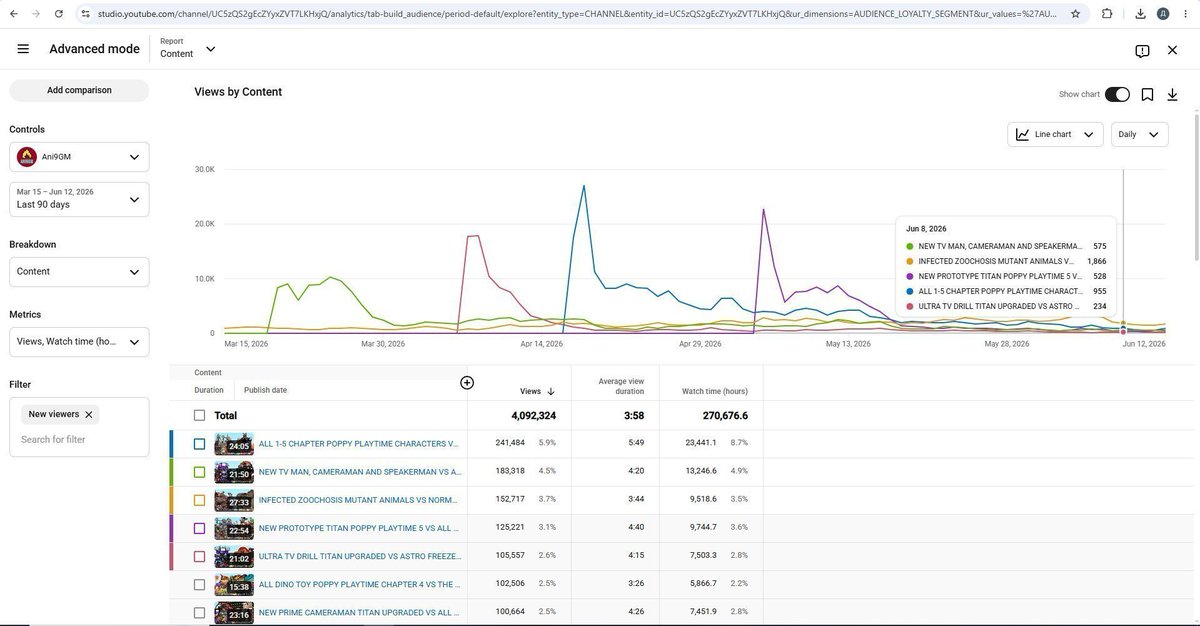Open ULTRA TV DRILL TITAN UPGRADED link
The width and height of the screenshot is (1200, 626).
pos(360,556)
